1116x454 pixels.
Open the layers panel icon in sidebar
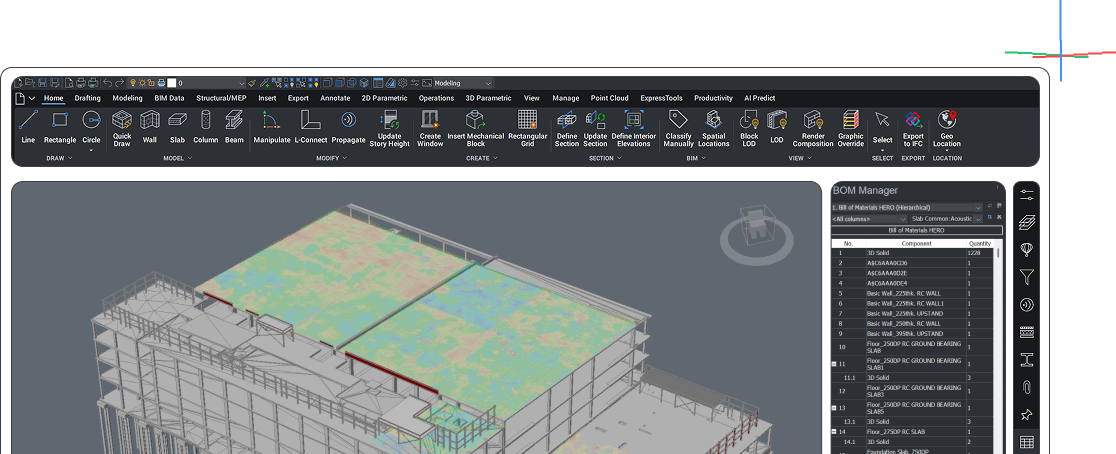coord(1026,222)
